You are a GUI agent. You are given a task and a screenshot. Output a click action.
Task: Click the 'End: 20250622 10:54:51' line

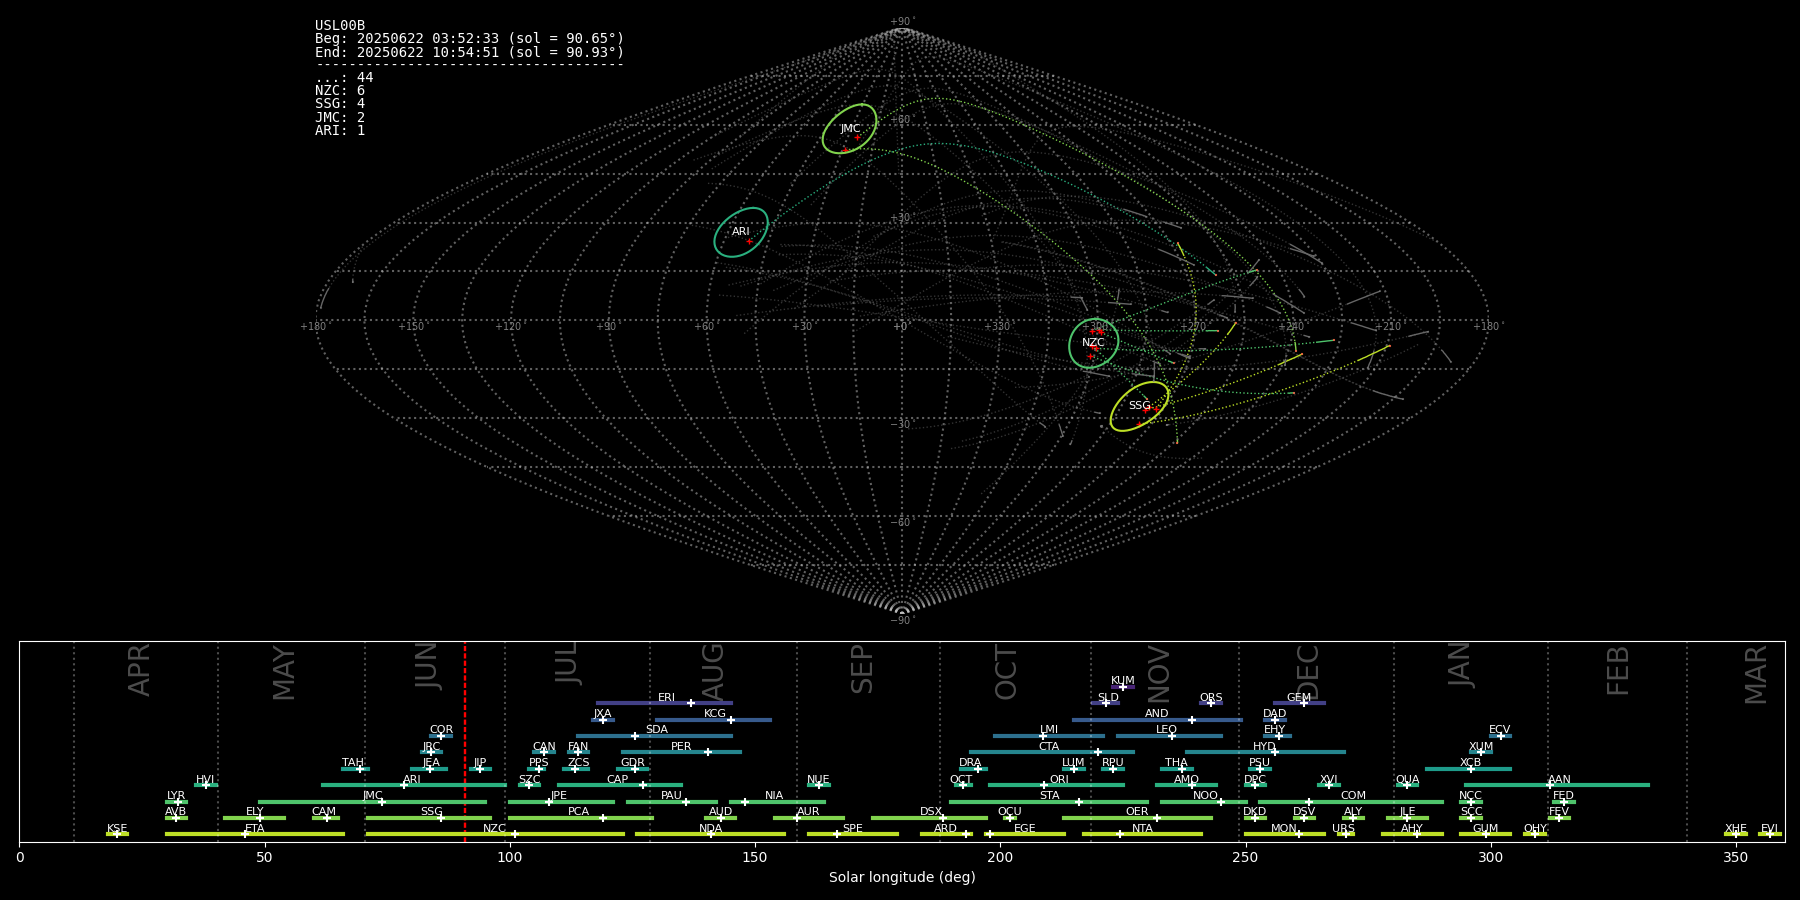(469, 52)
